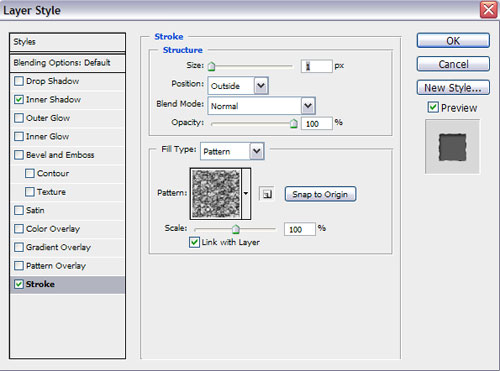The image size is (500, 371).
Task: Click the pattern thumbnail swatch
Action: 216,194
